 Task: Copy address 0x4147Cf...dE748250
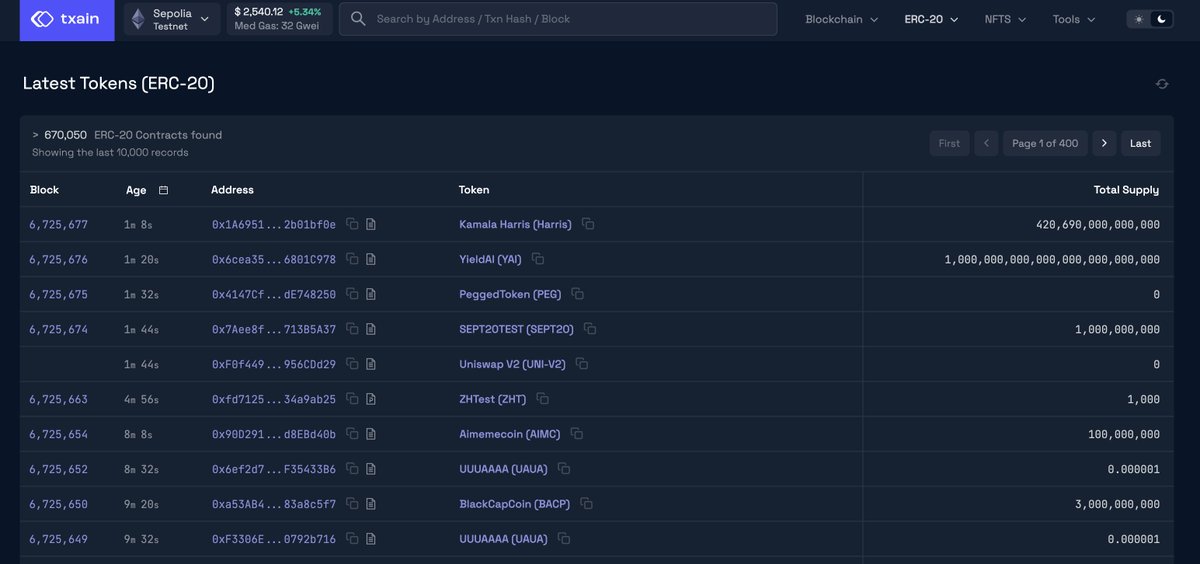point(352,295)
